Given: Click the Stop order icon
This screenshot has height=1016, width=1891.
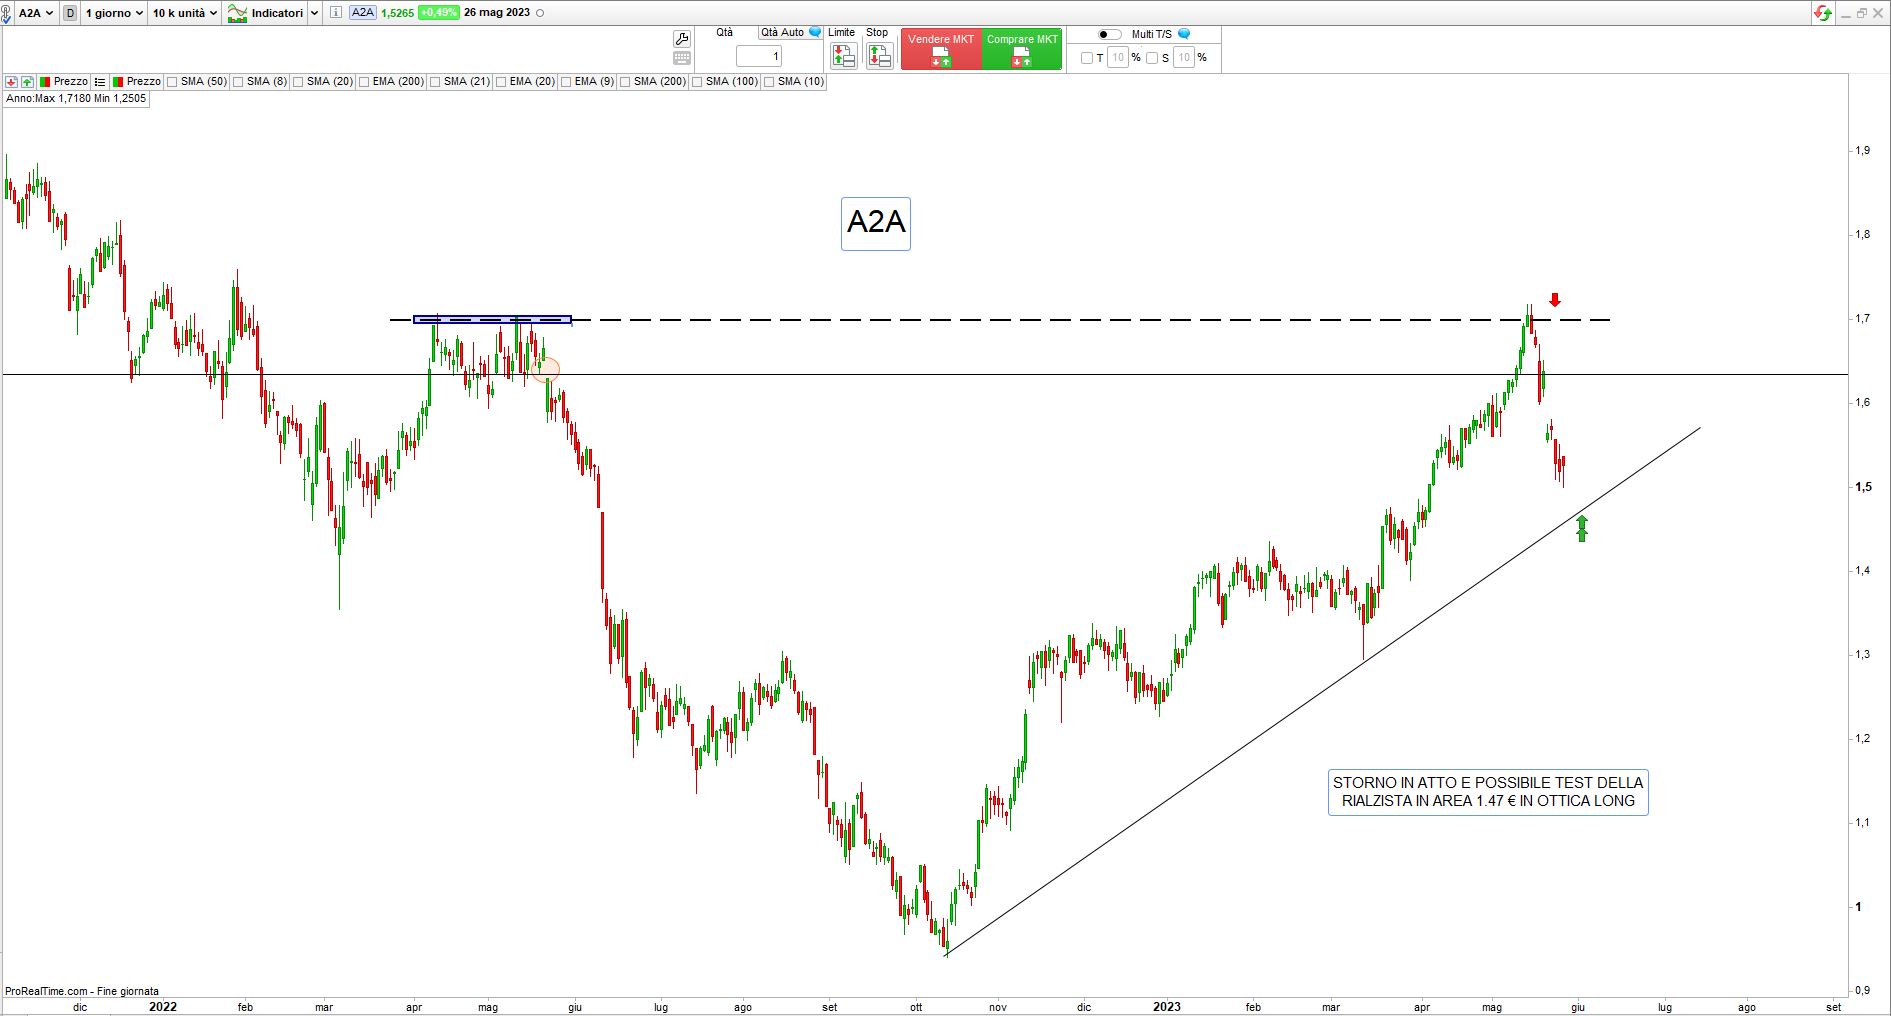Looking at the screenshot, I should 879,57.
